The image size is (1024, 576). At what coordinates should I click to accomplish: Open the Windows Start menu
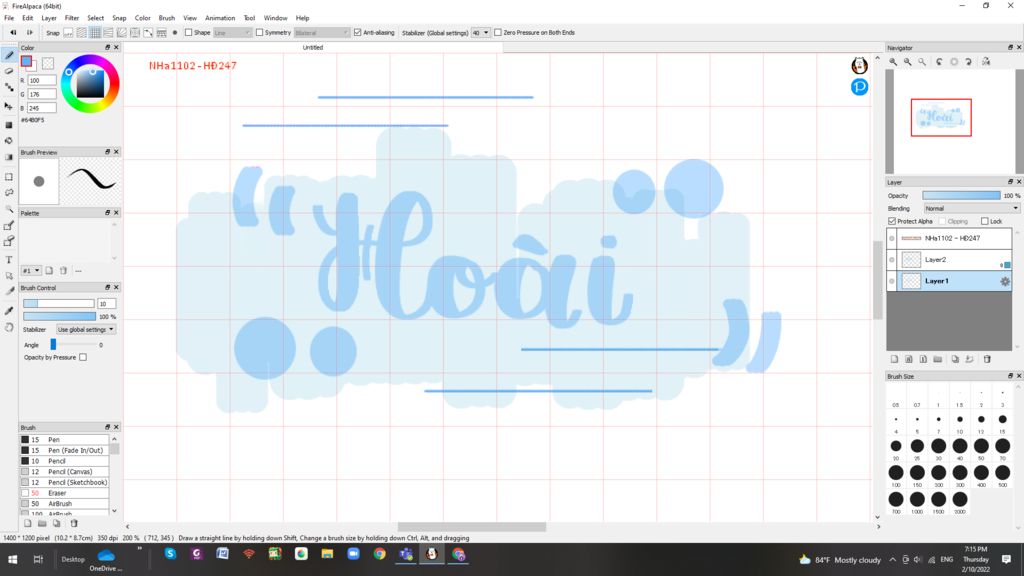click(x=12, y=560)
